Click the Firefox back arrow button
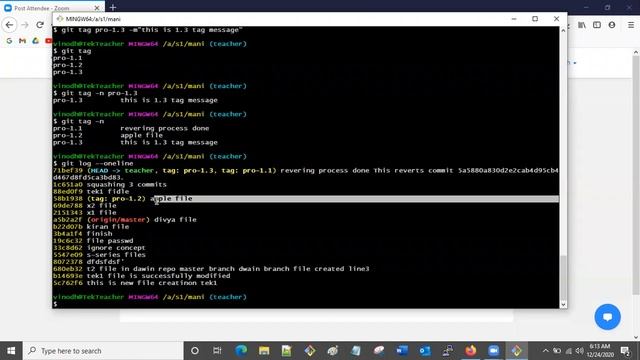 click(x=9, y=25)
